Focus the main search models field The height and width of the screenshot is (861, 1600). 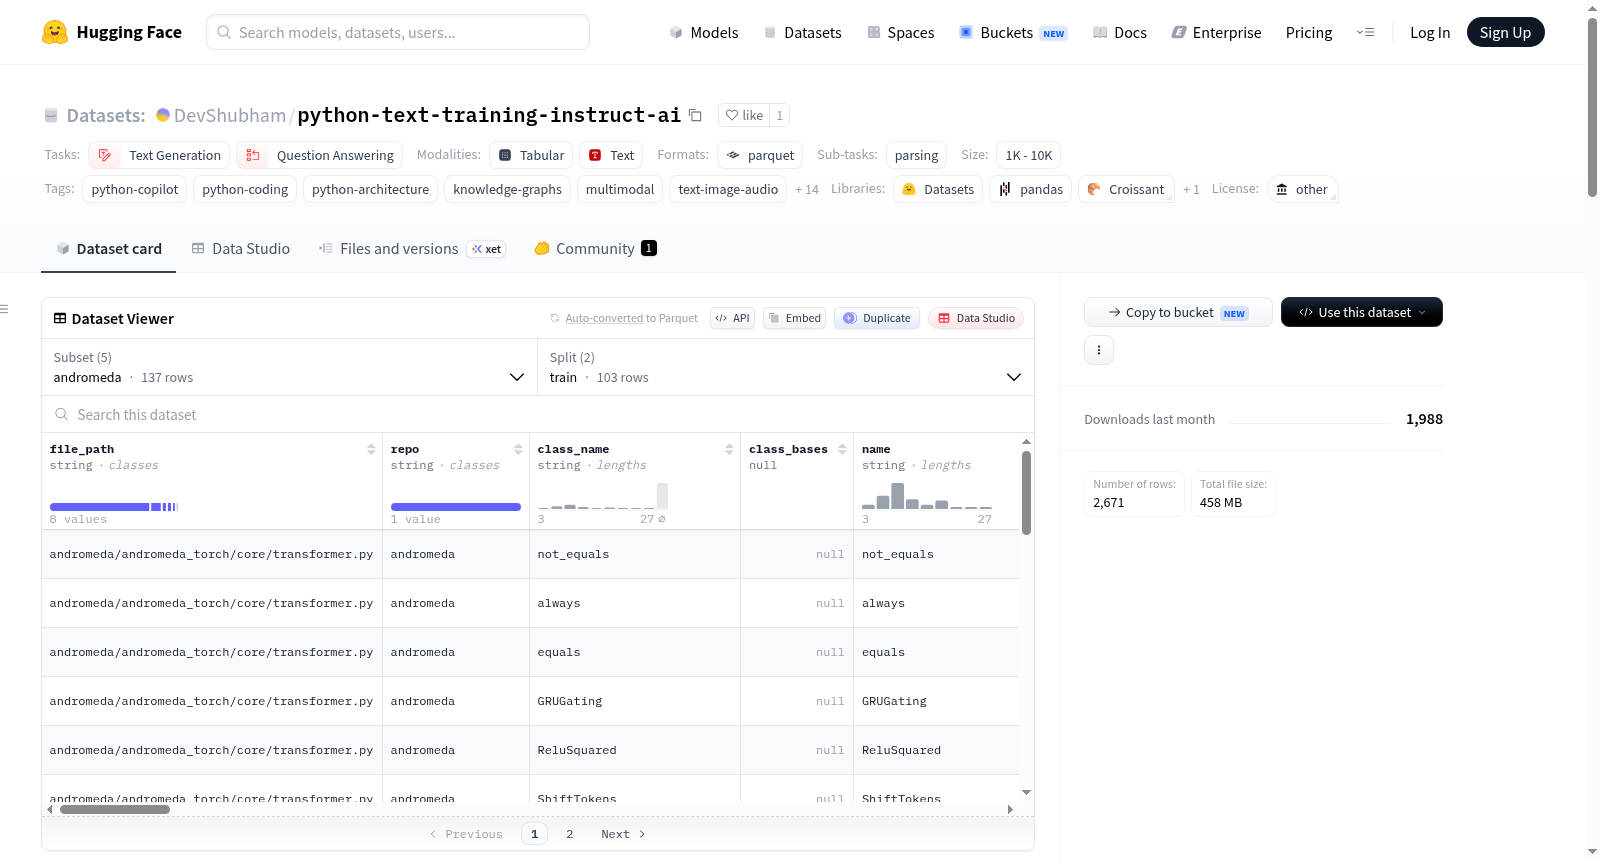(x=398, y=32)
